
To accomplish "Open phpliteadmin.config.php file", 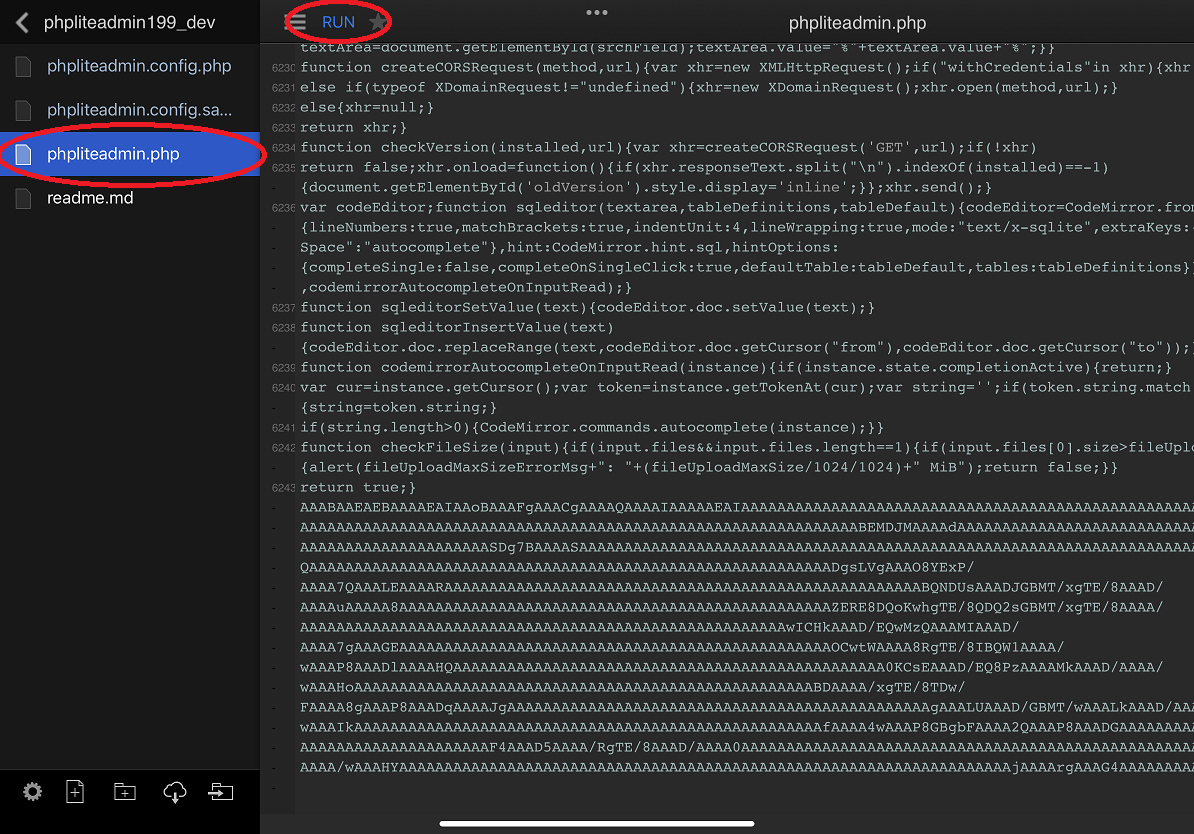I will [129, 66].
